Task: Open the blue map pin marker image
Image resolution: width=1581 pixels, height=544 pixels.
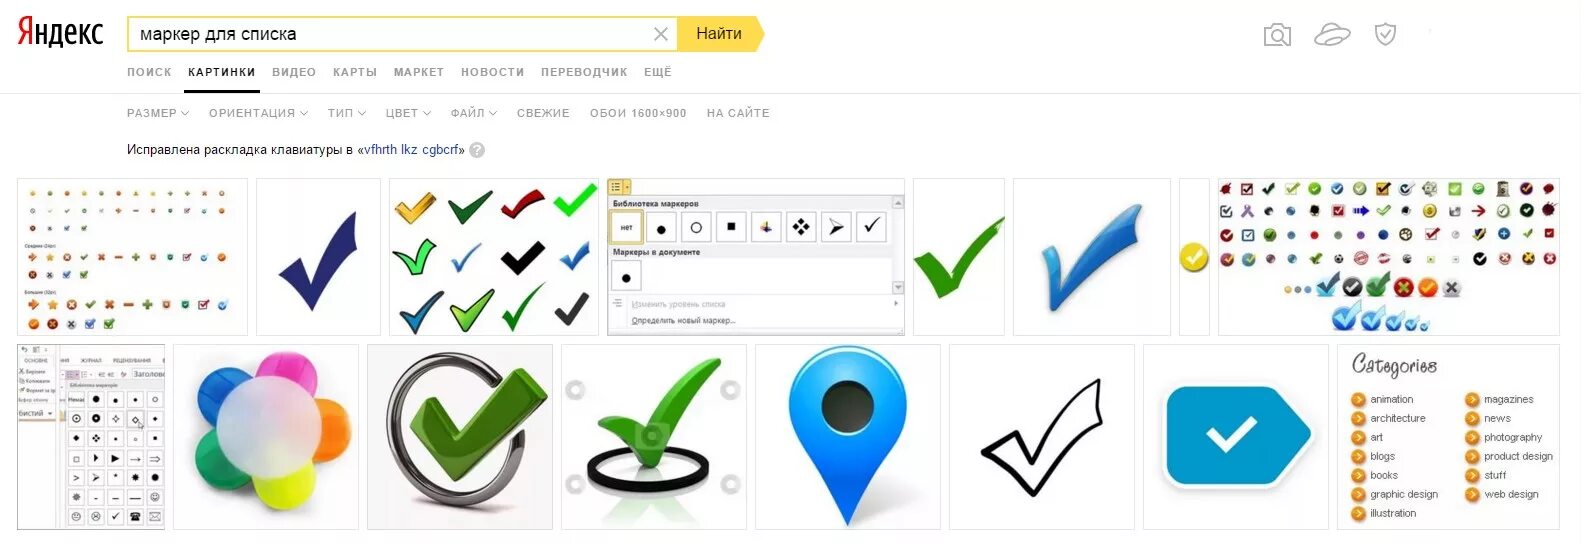Action: (848, 437)
